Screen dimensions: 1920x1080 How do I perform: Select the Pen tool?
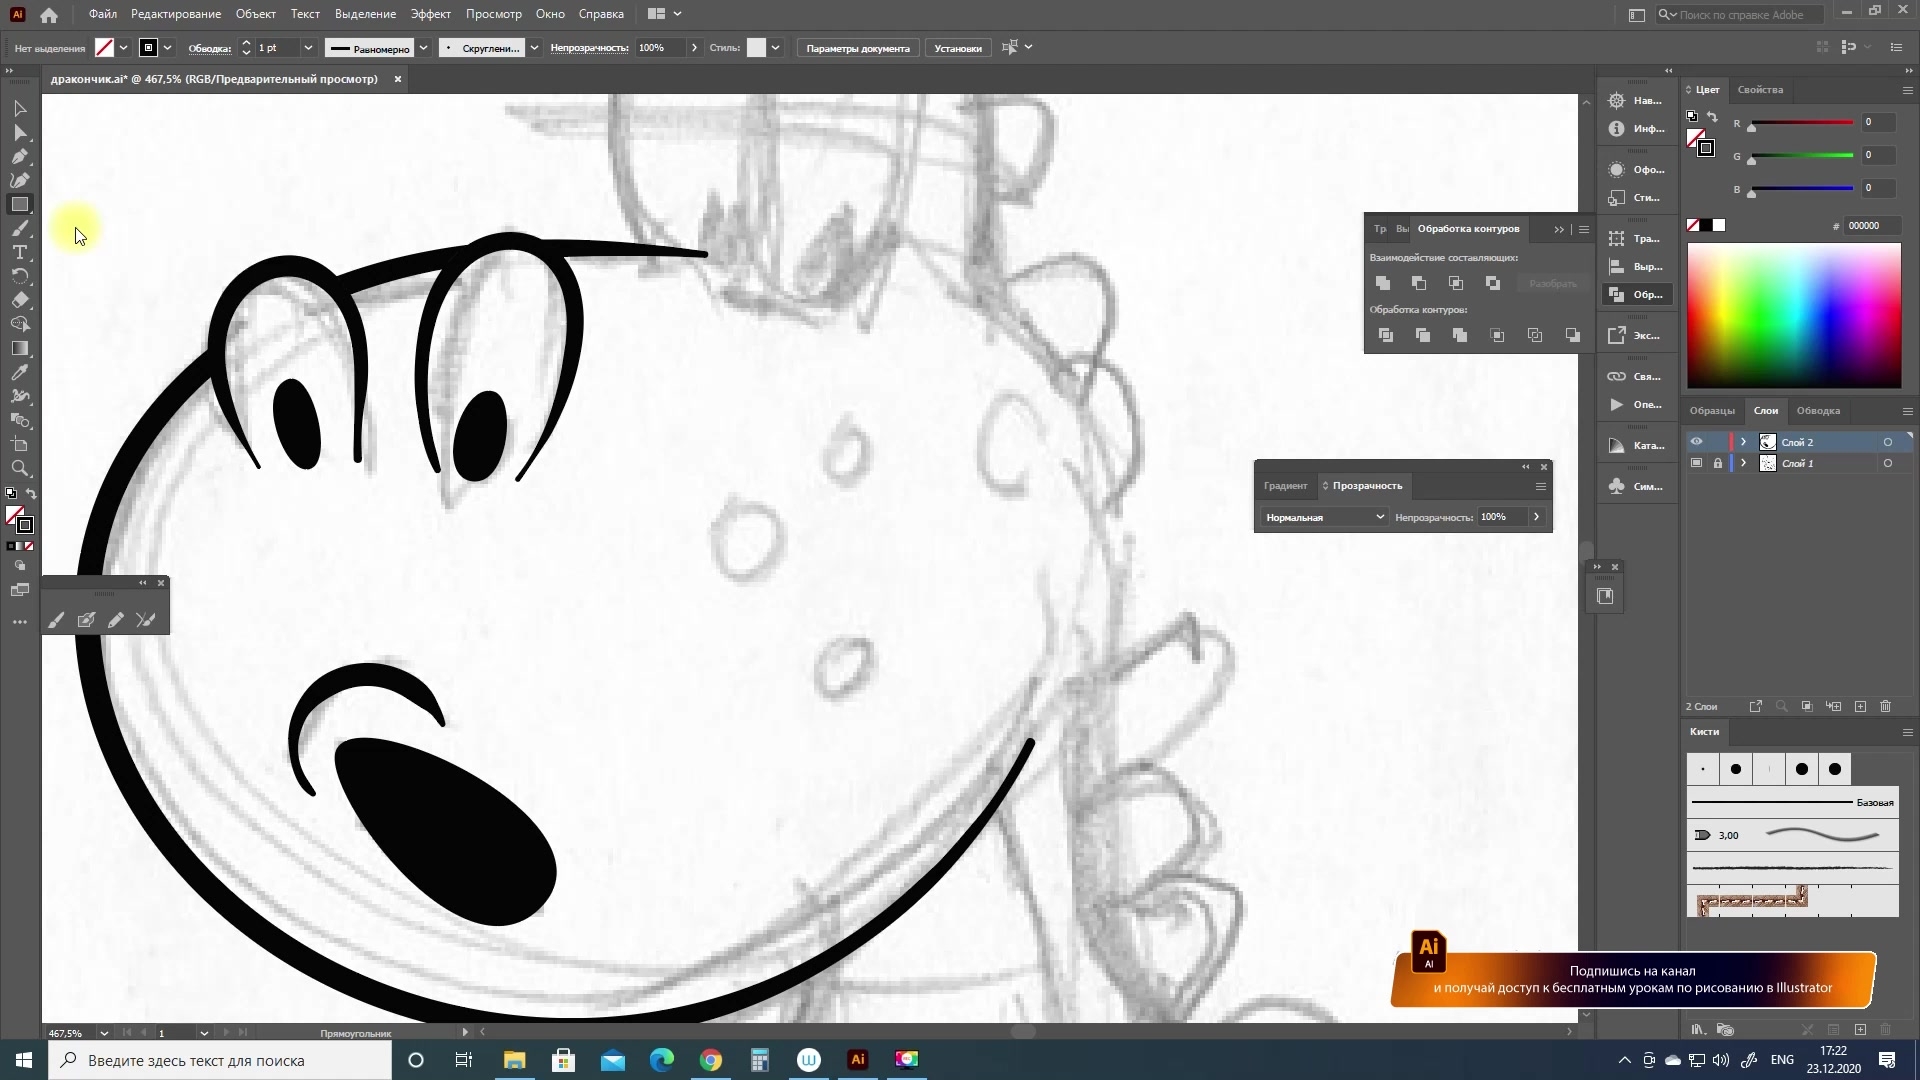20,156
